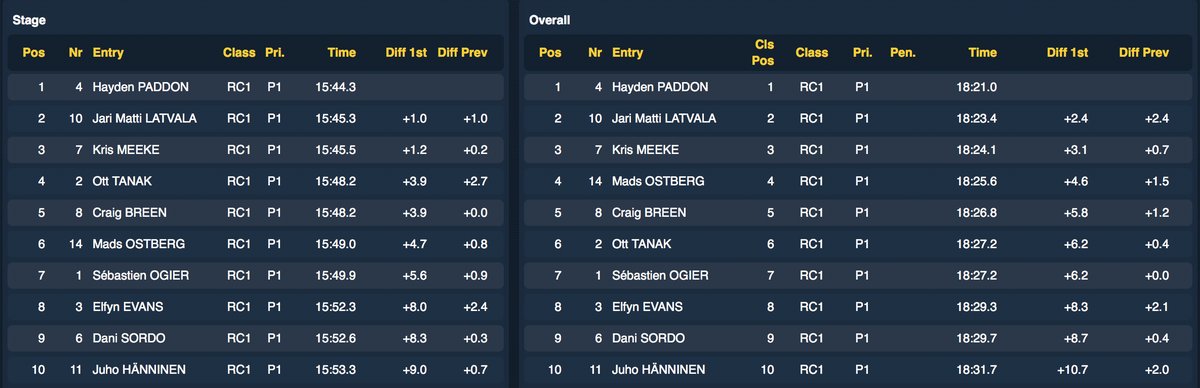Sort Stage table by Time header
Screen dimensions: 1200x388
click(341, 51)
